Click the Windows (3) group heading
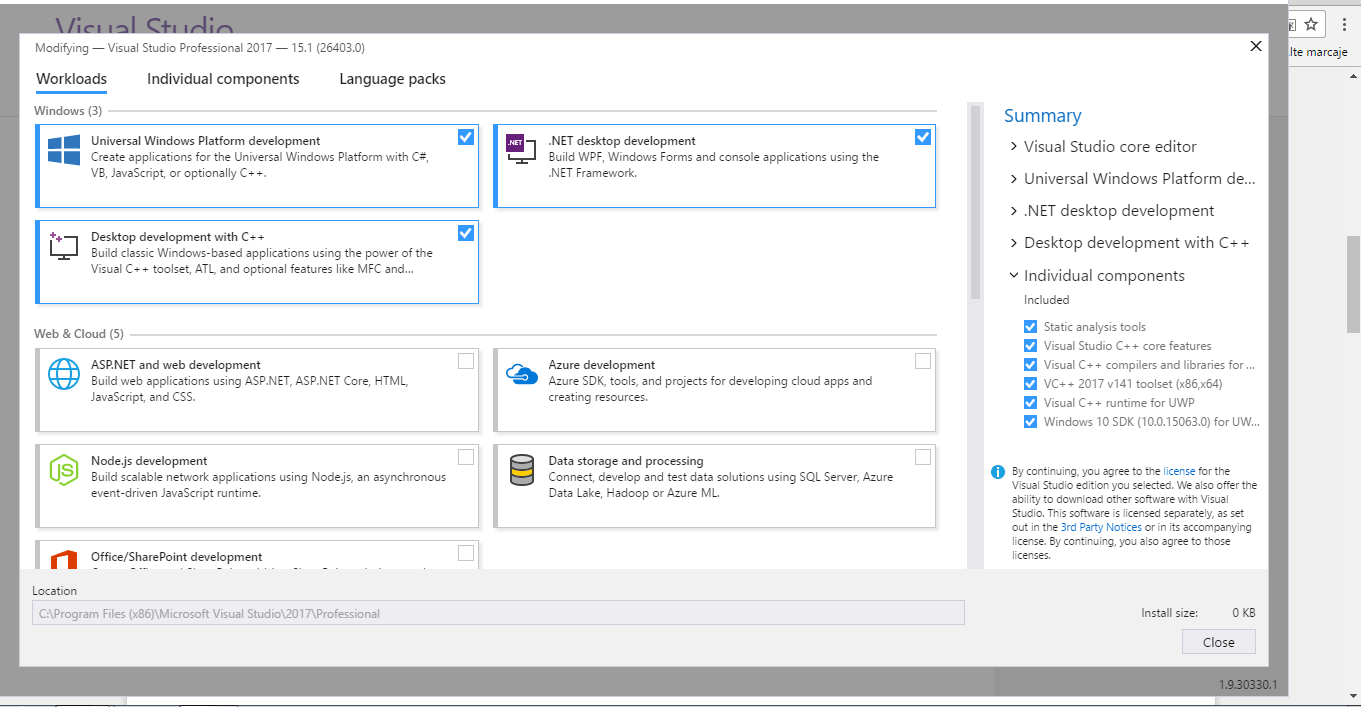The height and width of the screenshot is (707, 1361). click(68, 111)
